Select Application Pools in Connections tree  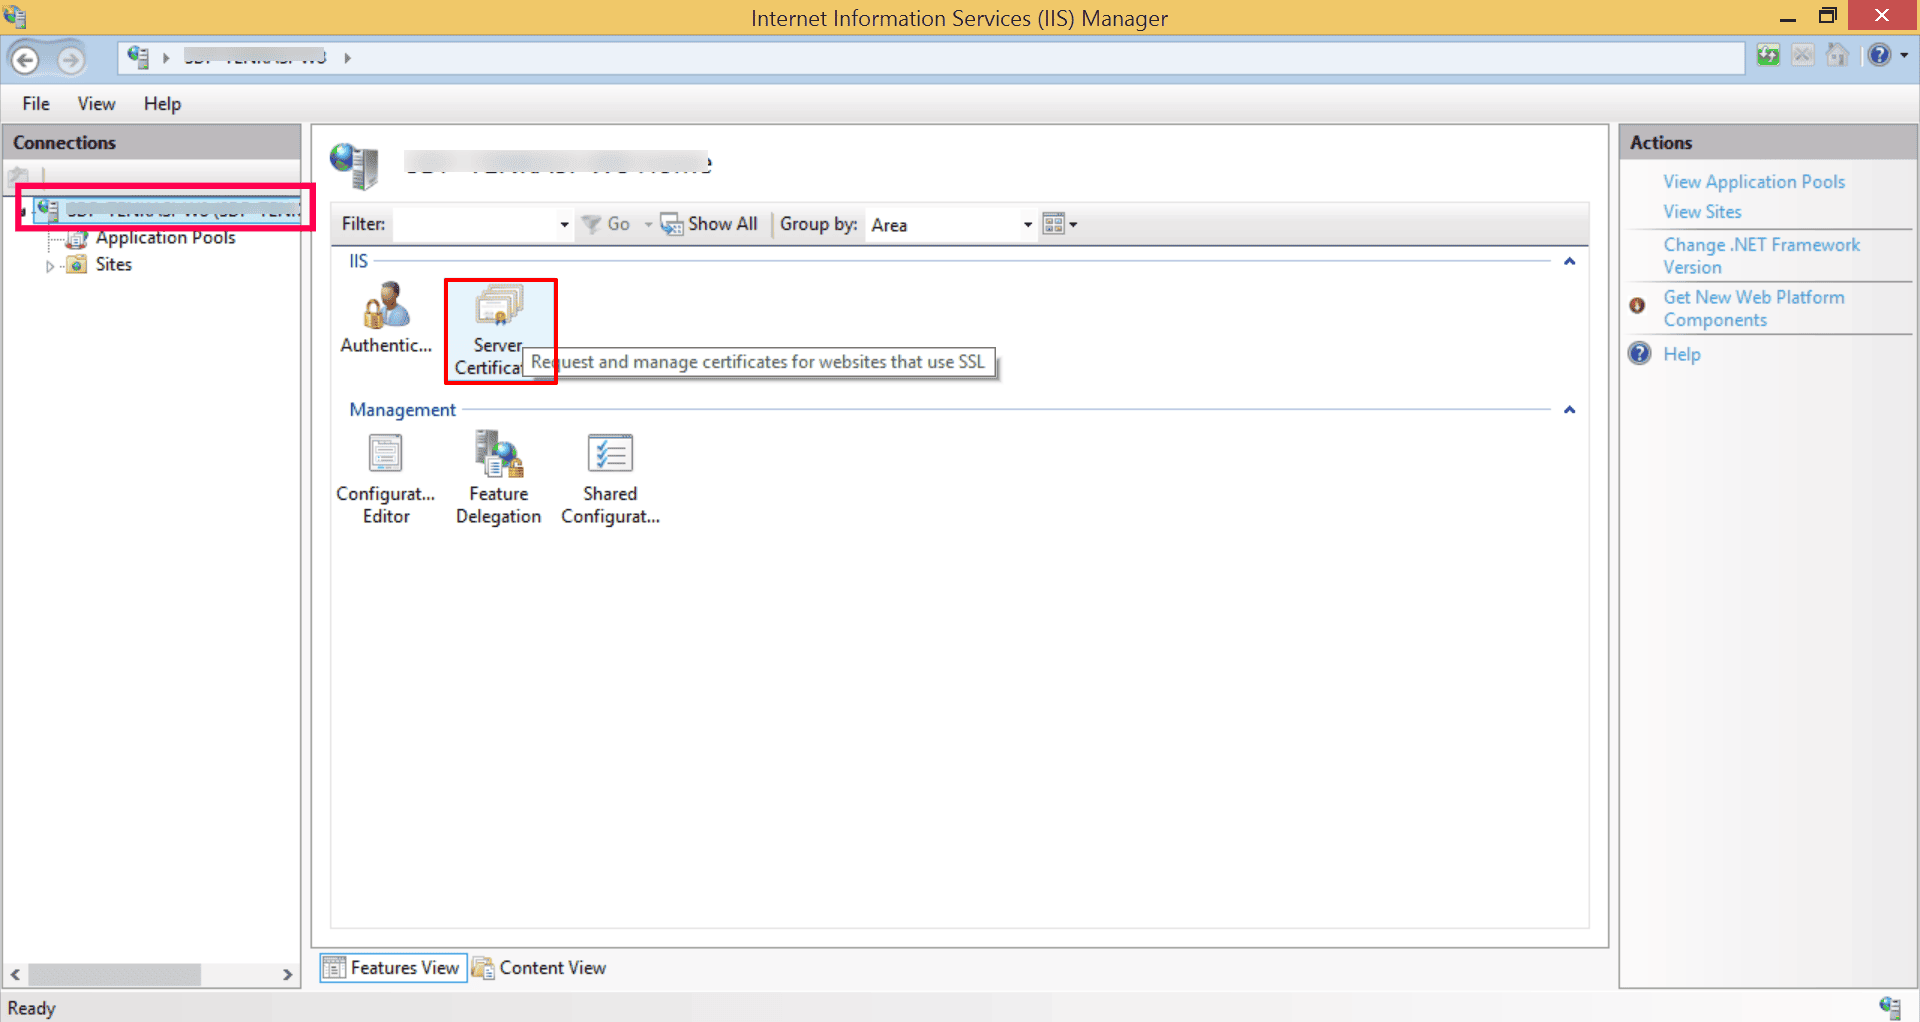[x=166, y=238]
